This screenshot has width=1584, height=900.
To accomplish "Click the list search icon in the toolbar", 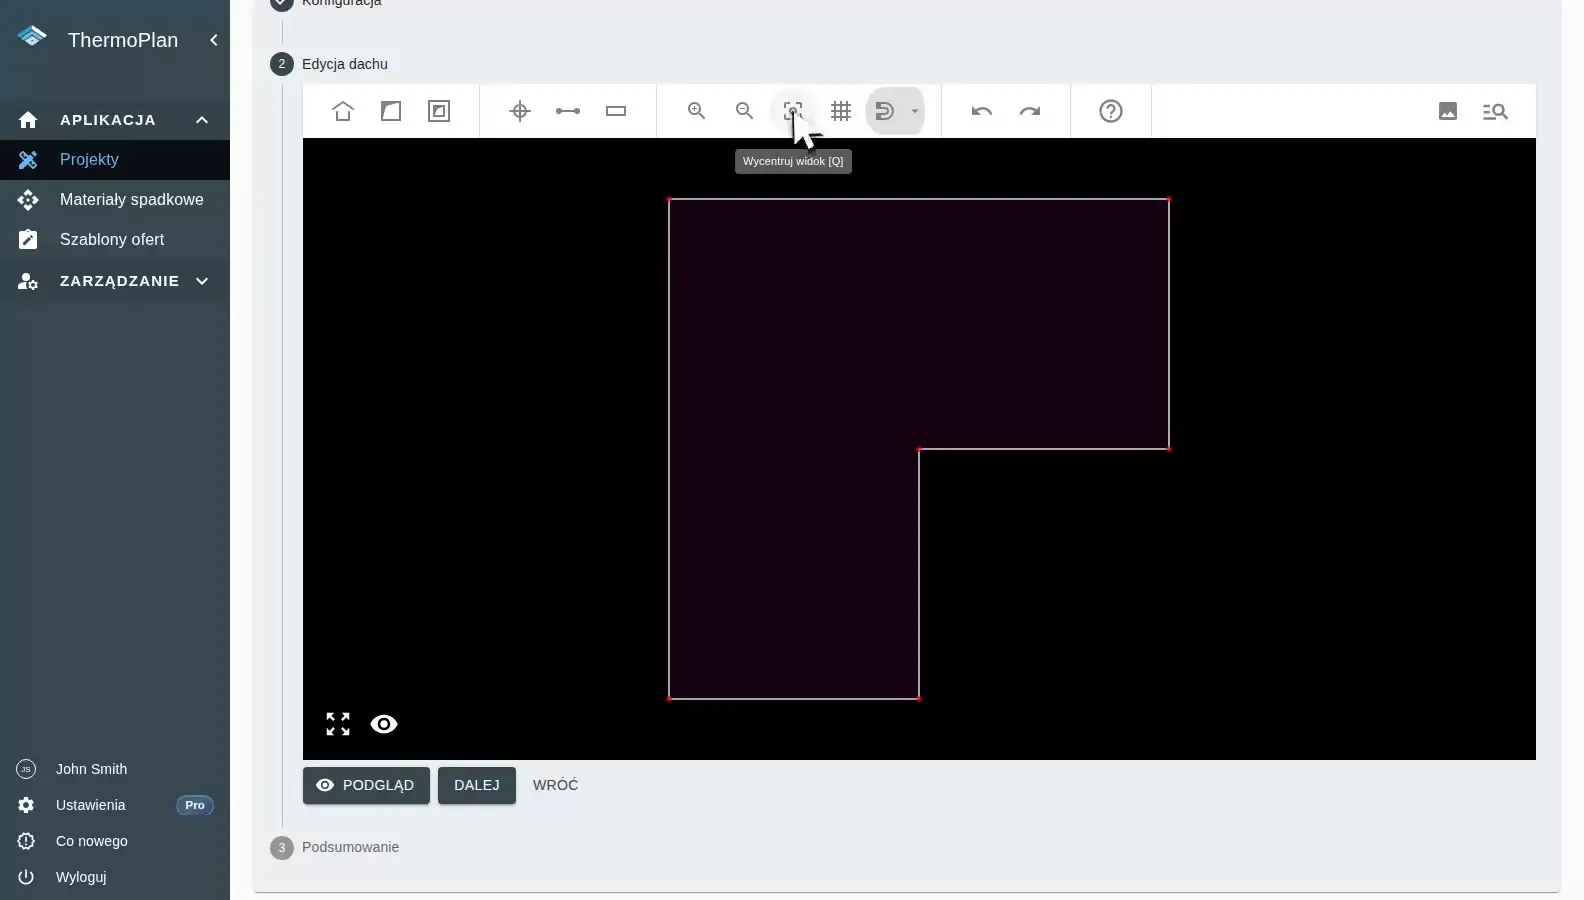I will [1496, 111].
